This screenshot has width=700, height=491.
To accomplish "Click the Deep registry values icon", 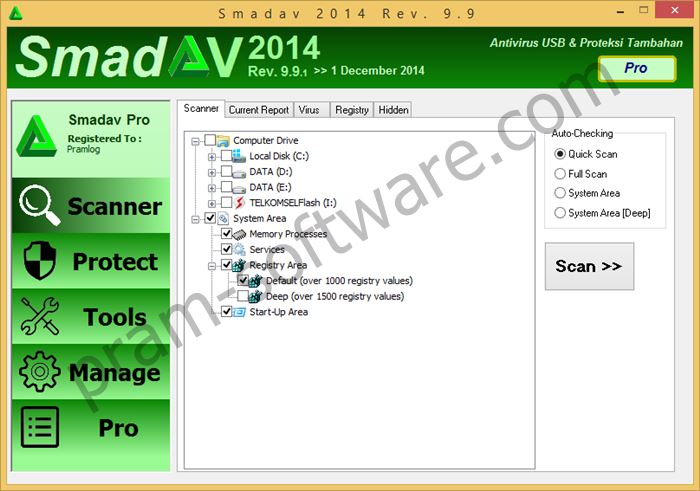I will coord(255,296).
